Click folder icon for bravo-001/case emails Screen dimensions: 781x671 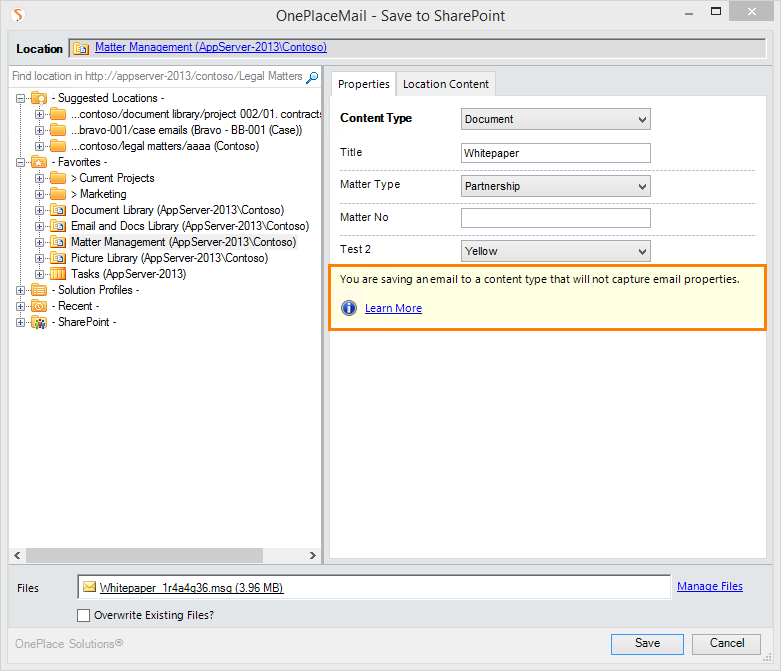pos(58,130)
